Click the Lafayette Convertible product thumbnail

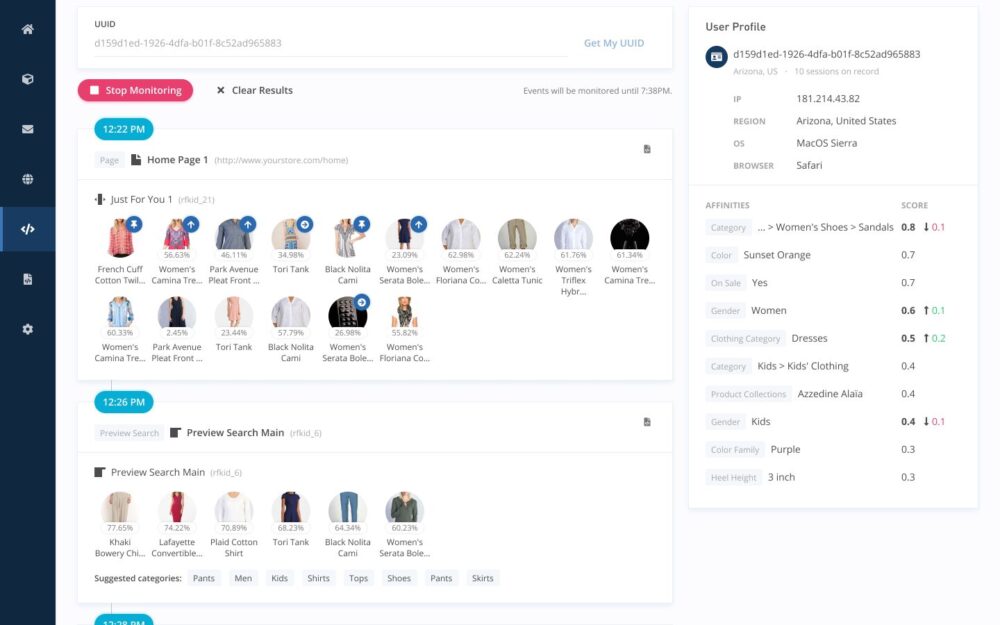(177, 509)
